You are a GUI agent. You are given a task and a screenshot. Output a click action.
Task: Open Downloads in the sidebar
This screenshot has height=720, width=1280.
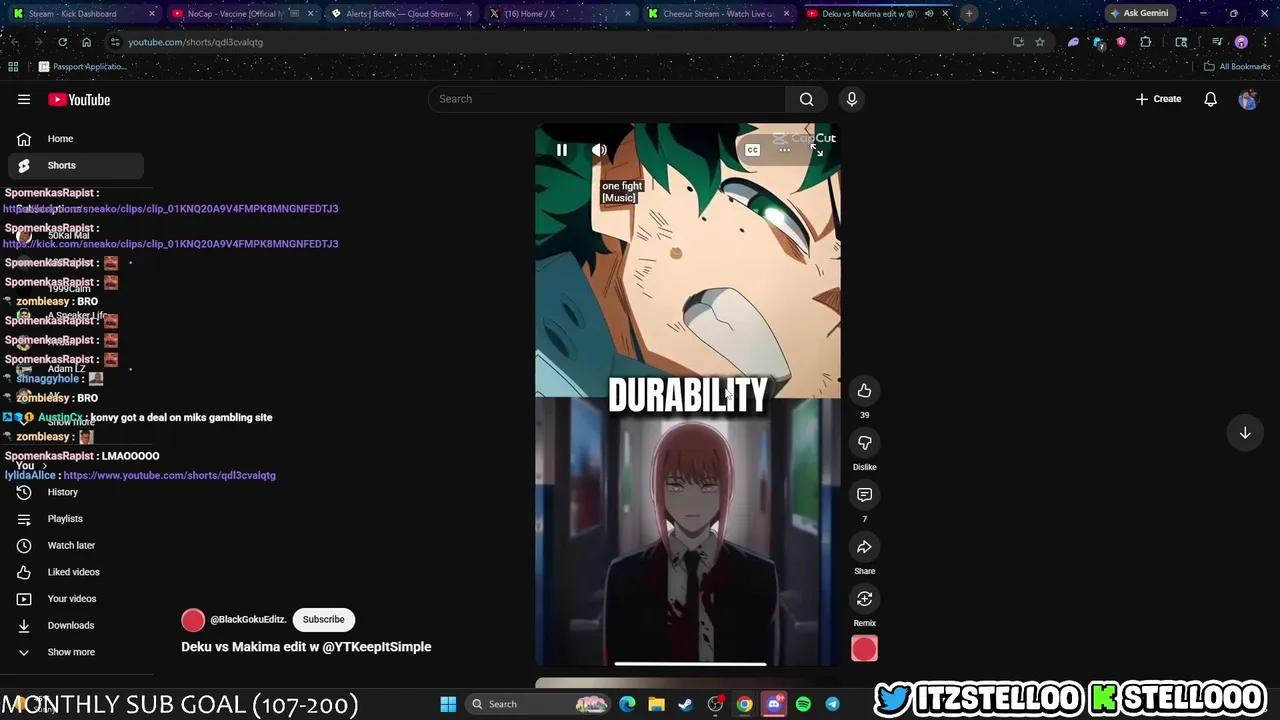pos(75,625)
